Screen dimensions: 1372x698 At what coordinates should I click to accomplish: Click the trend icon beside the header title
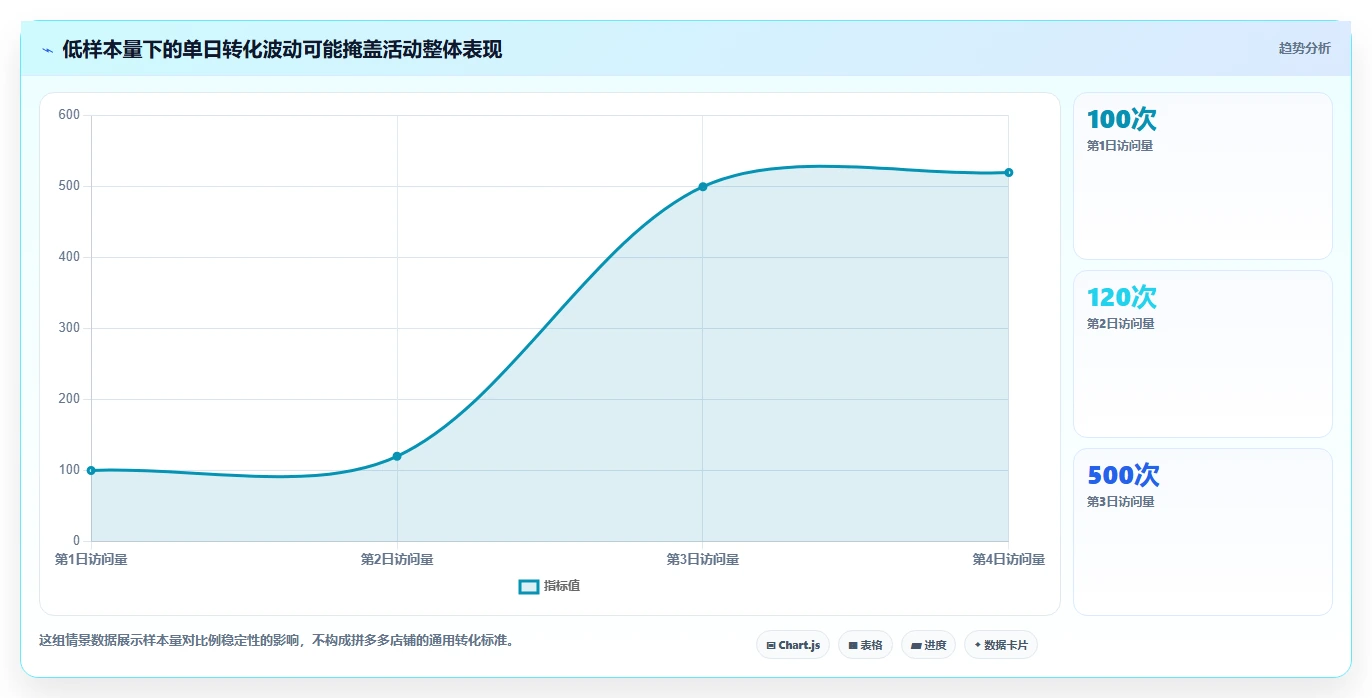[x=47, y=50]
